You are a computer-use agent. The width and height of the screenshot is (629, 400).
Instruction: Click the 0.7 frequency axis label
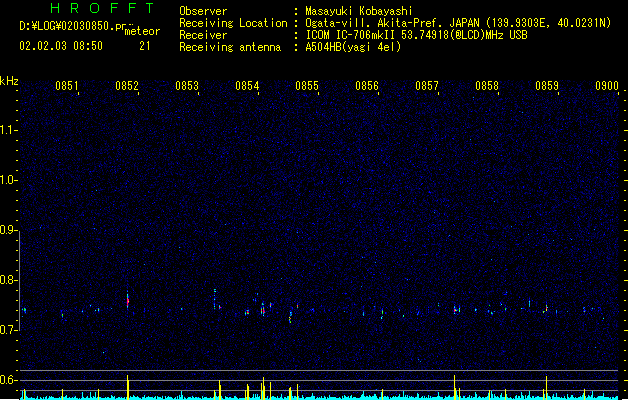[x=8, y=330]
